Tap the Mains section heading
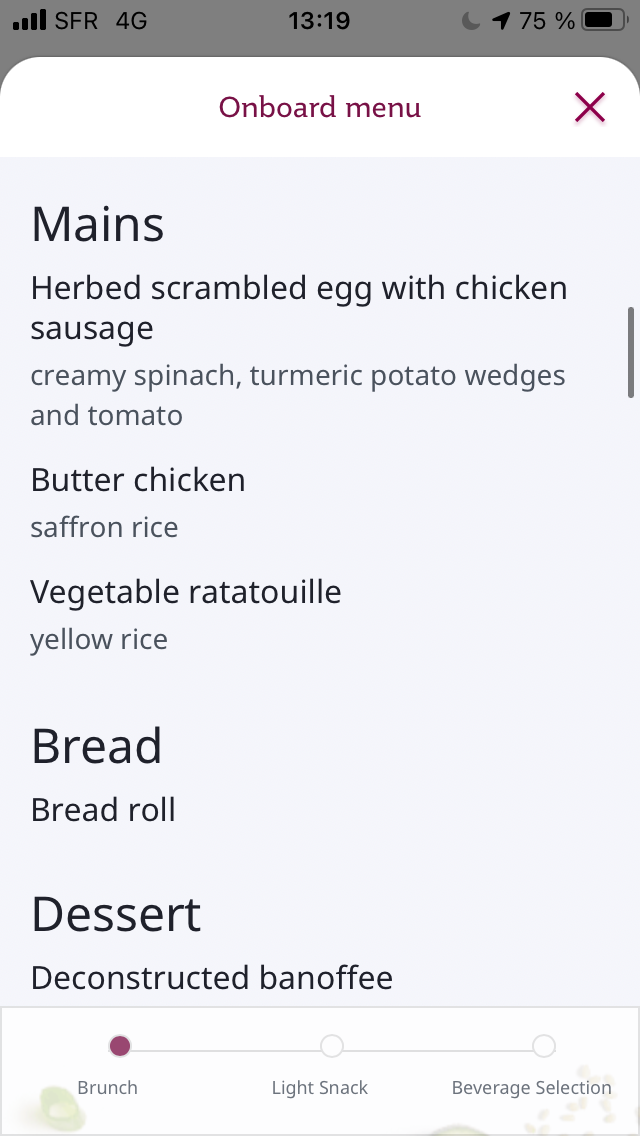Screen dimensions: 640x1136 coord(97,224)
